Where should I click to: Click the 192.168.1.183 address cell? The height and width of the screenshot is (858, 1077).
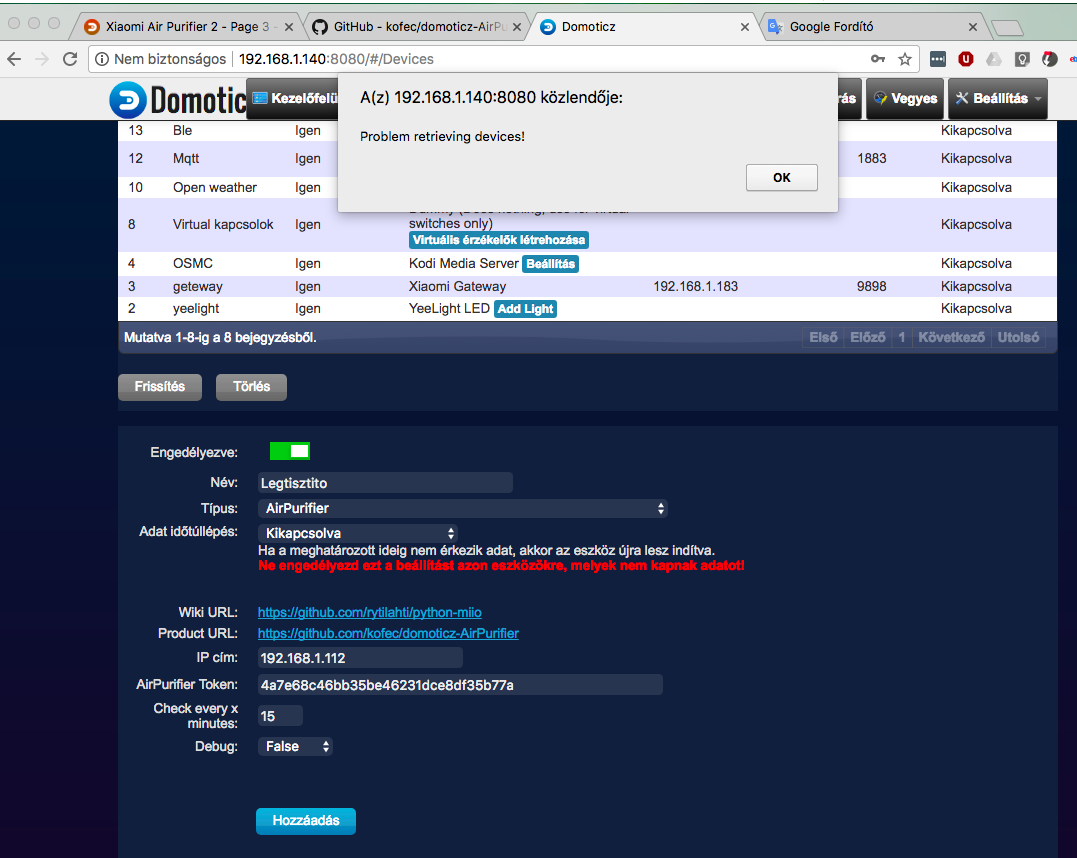click(695, 286)
